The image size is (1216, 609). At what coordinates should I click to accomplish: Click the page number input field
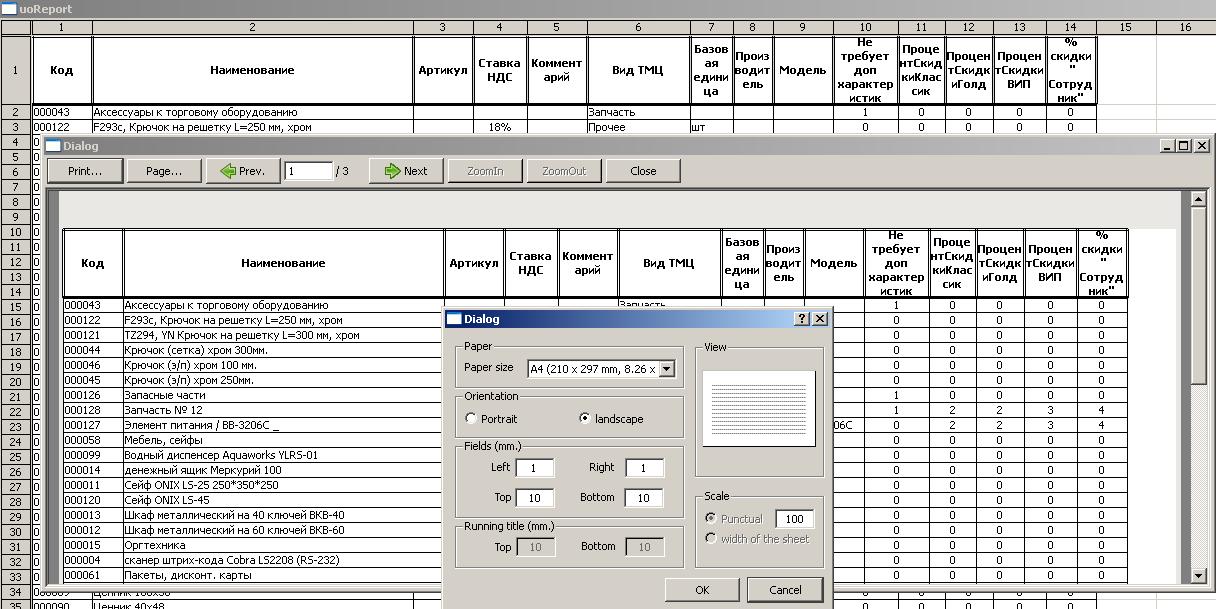(308, 171)
